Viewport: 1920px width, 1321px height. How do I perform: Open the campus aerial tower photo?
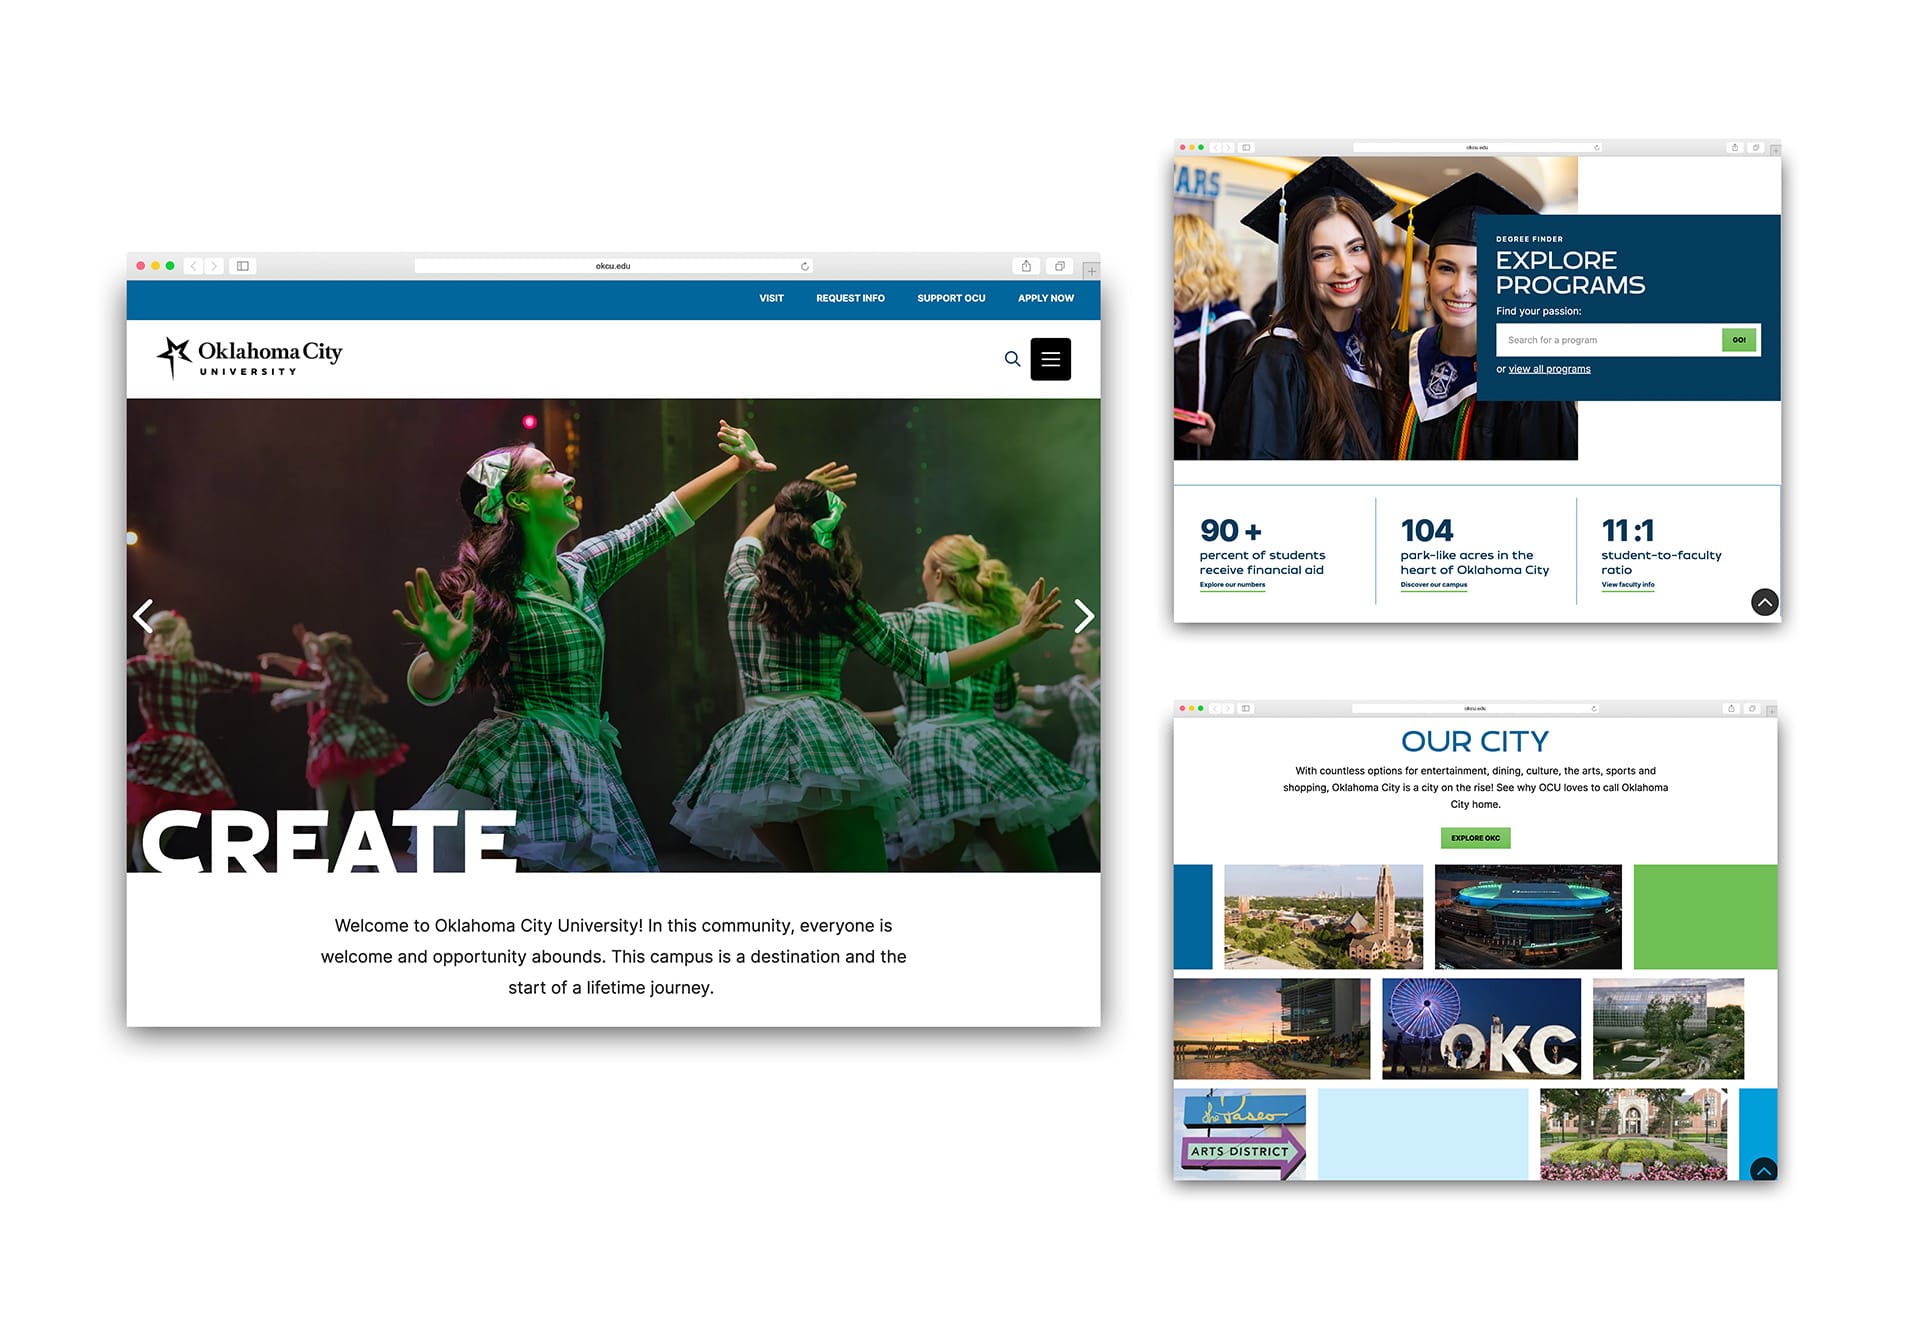(x=1323, y=917)
